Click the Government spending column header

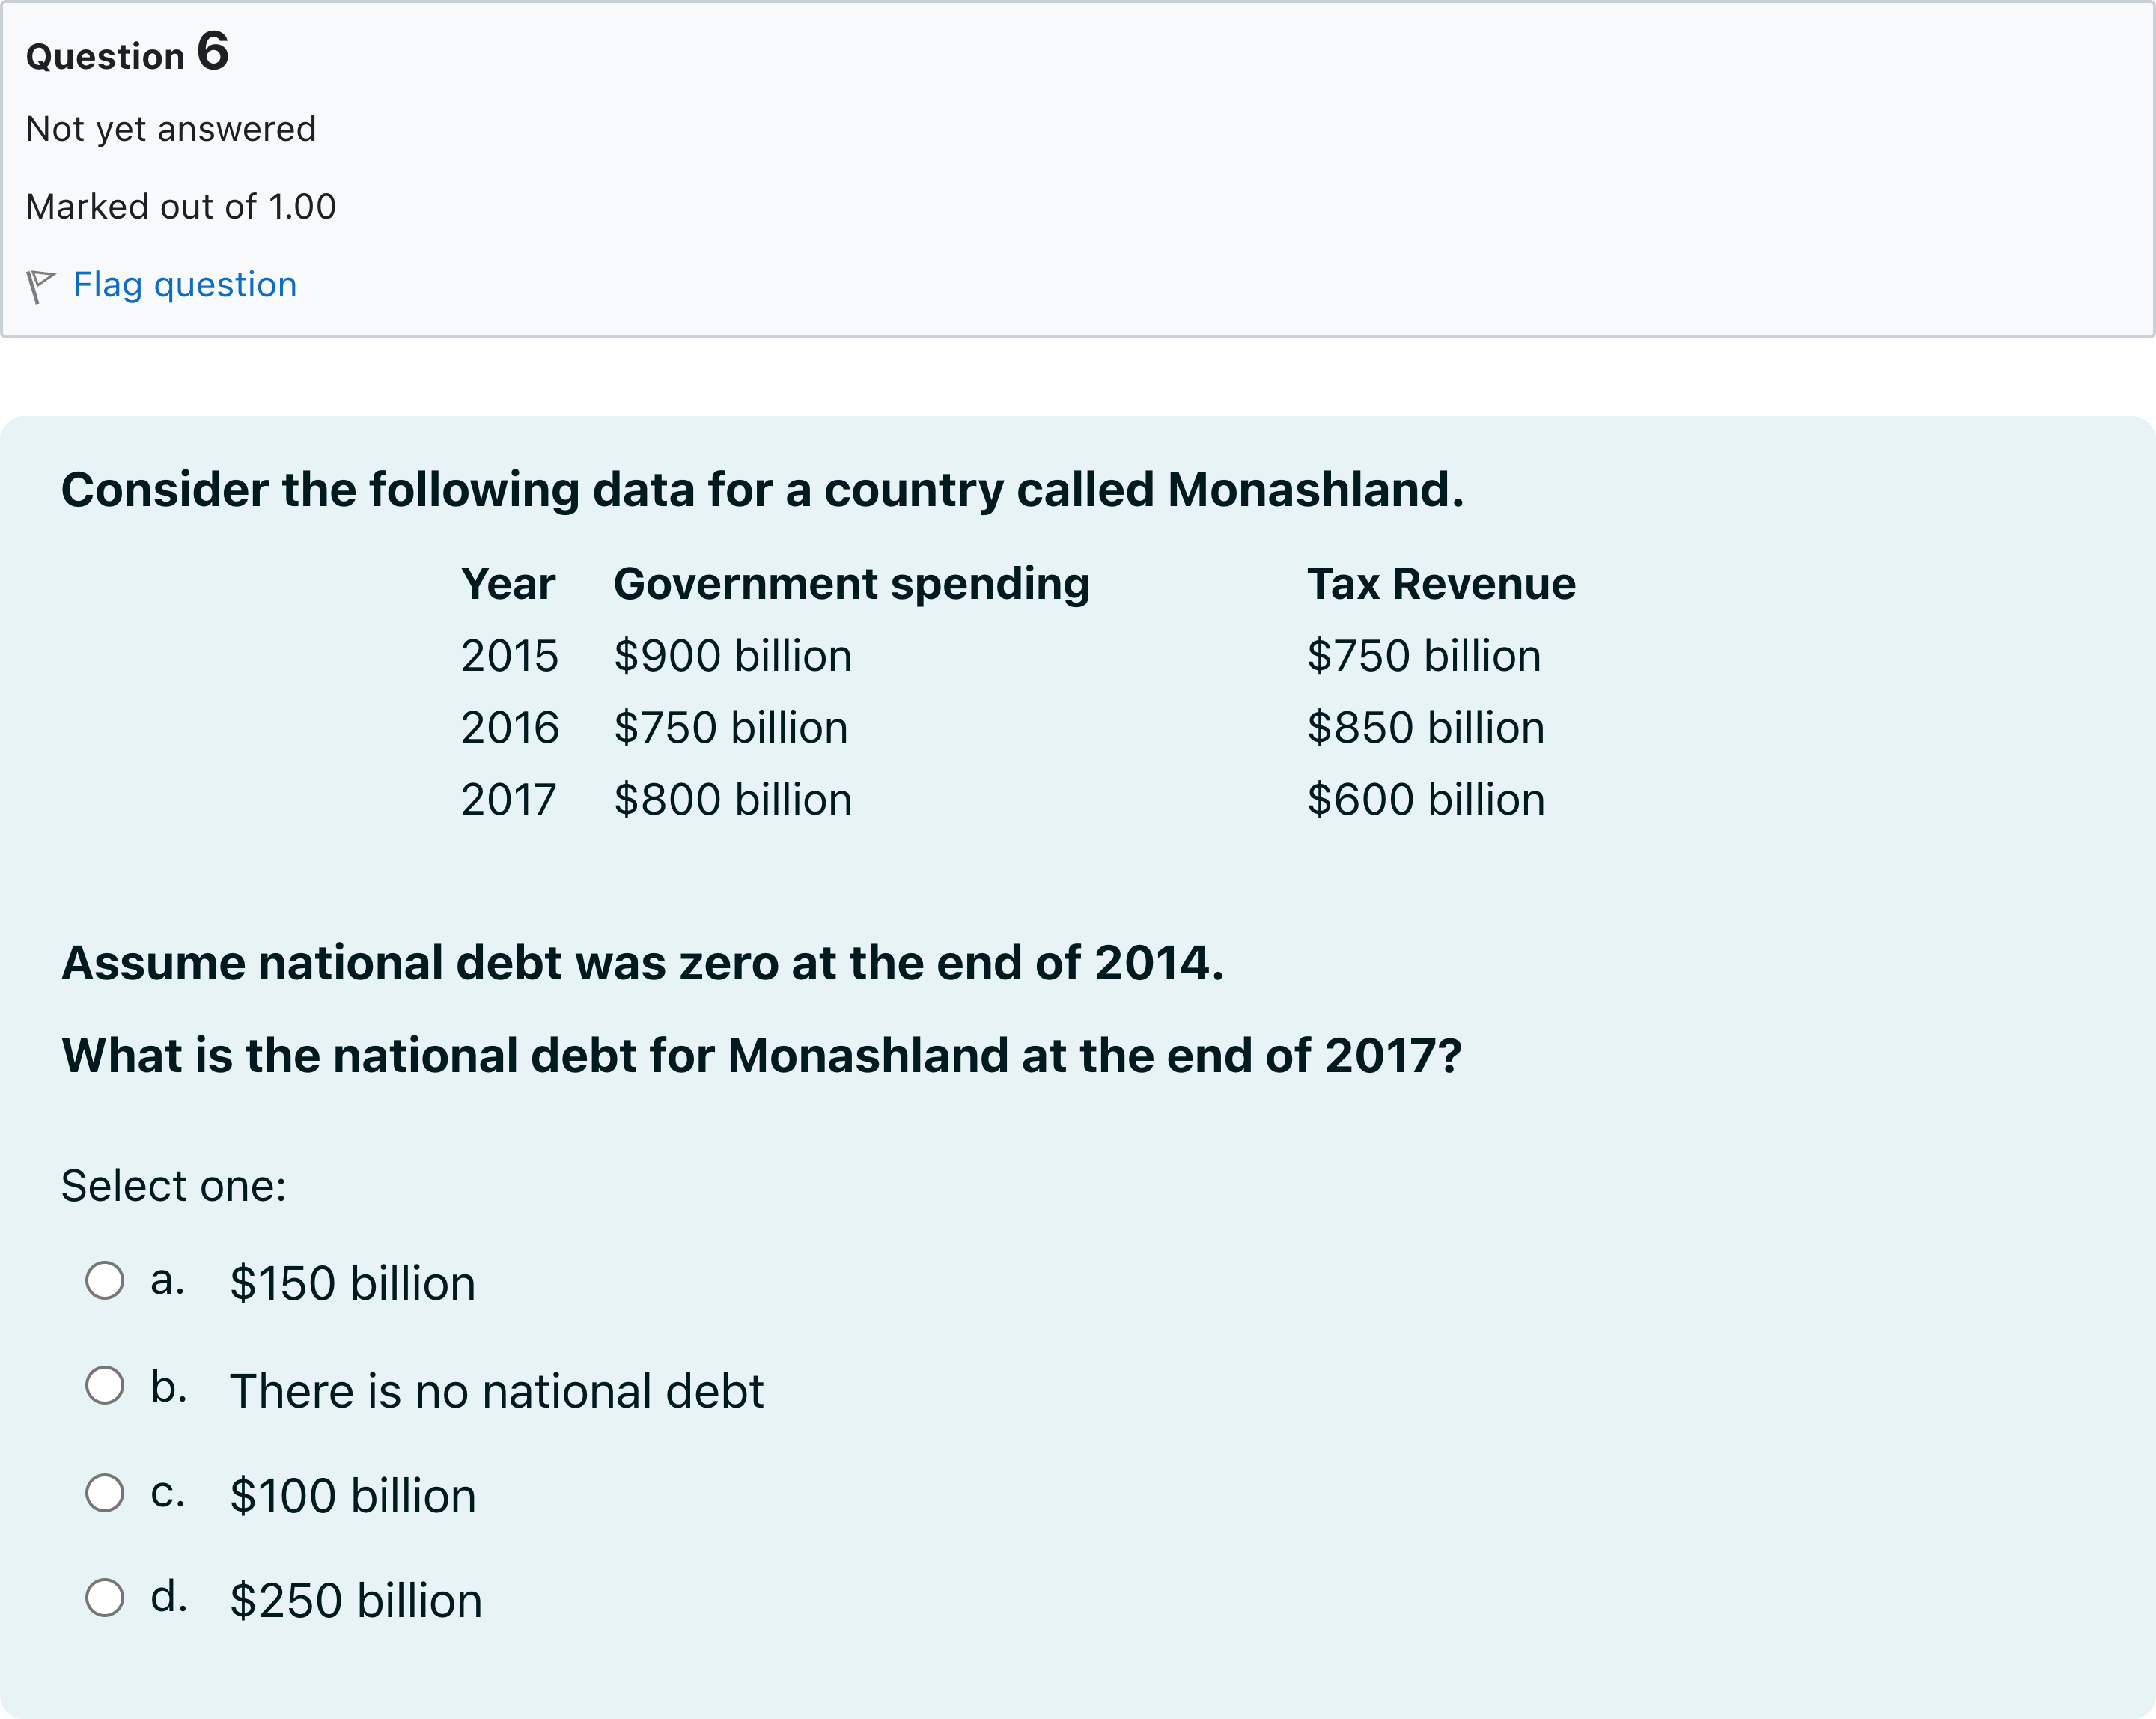tap(852, 584)
